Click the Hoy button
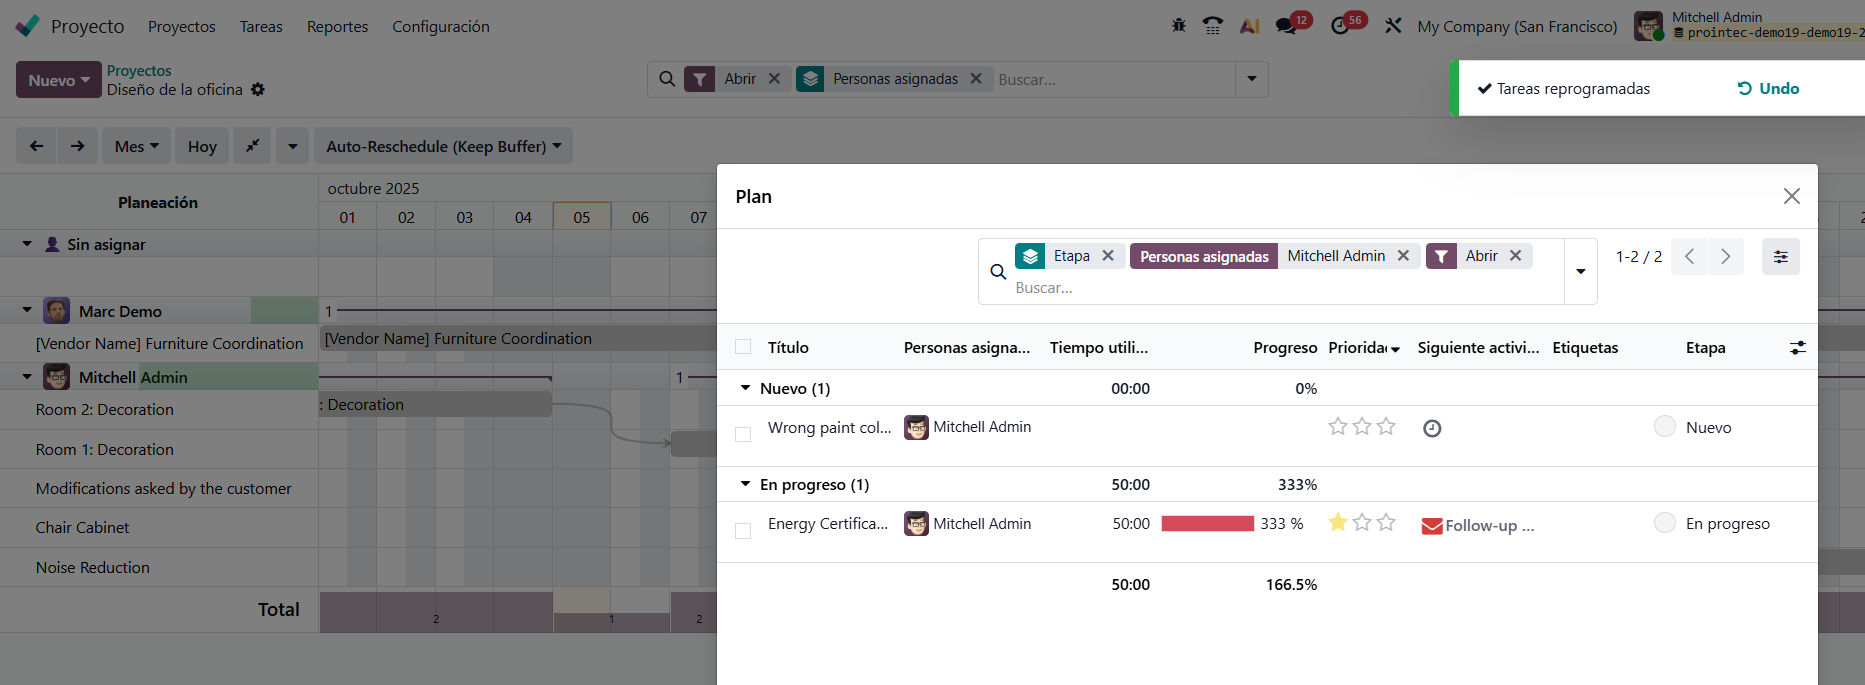This screenshot has height=685, width=1865. click(x=202, y=146)
